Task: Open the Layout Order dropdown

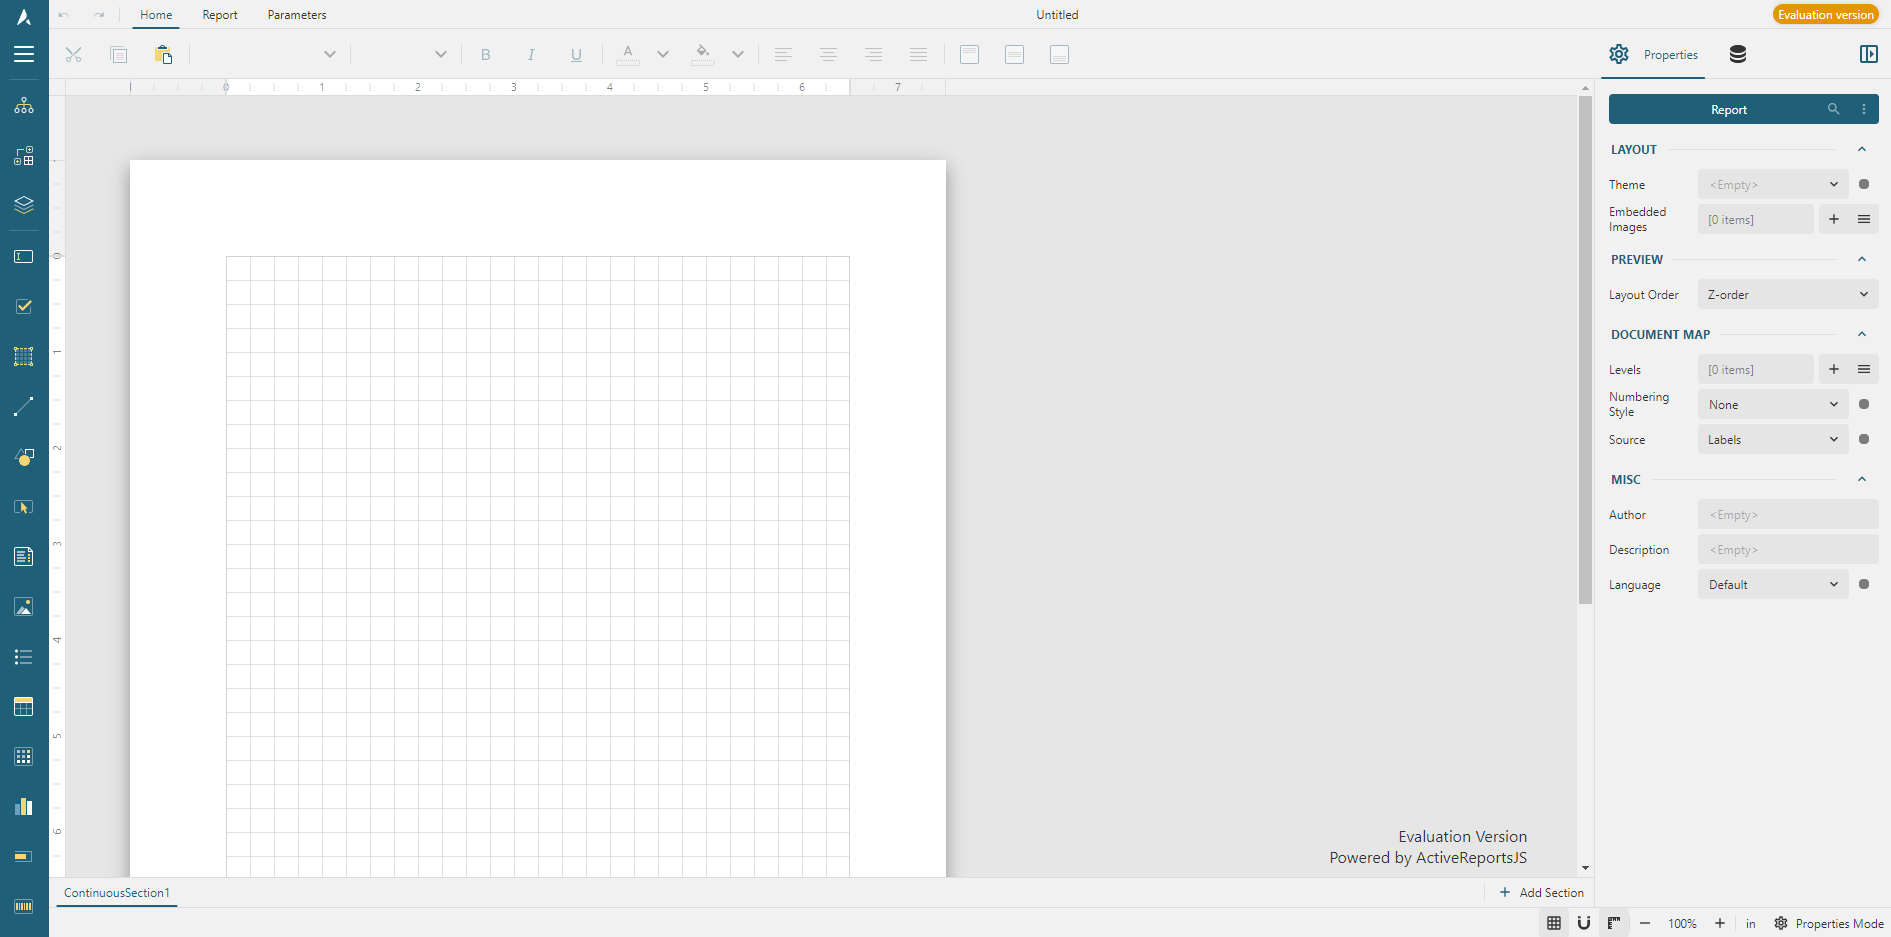Action: pos(1787,295)
